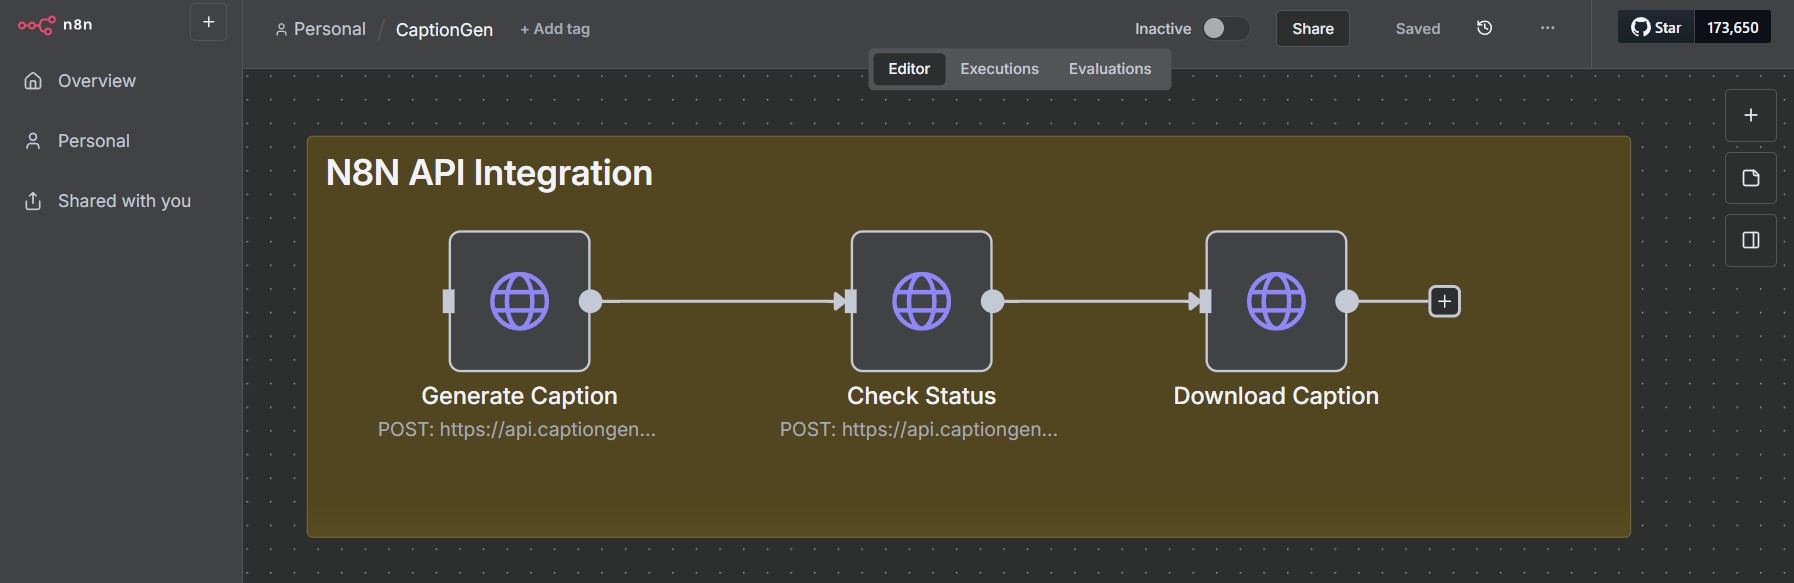Click the add sticky note icon

click(1751, 178)
